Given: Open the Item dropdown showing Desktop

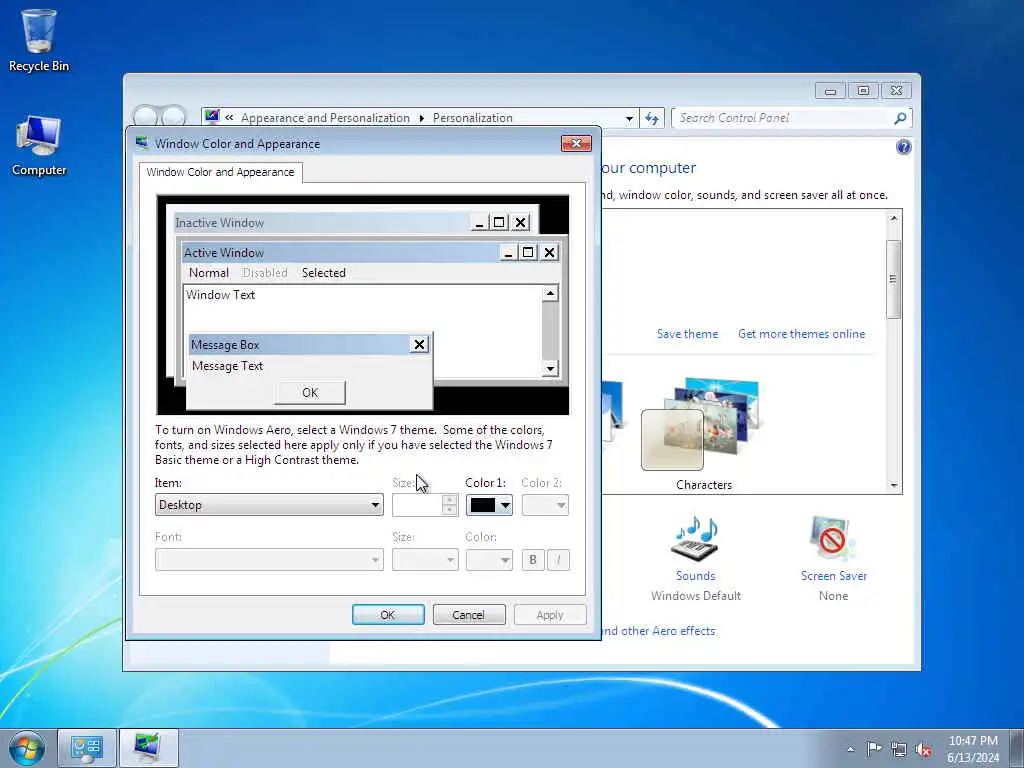Looking at the screenshot, I should coord(269,505).
